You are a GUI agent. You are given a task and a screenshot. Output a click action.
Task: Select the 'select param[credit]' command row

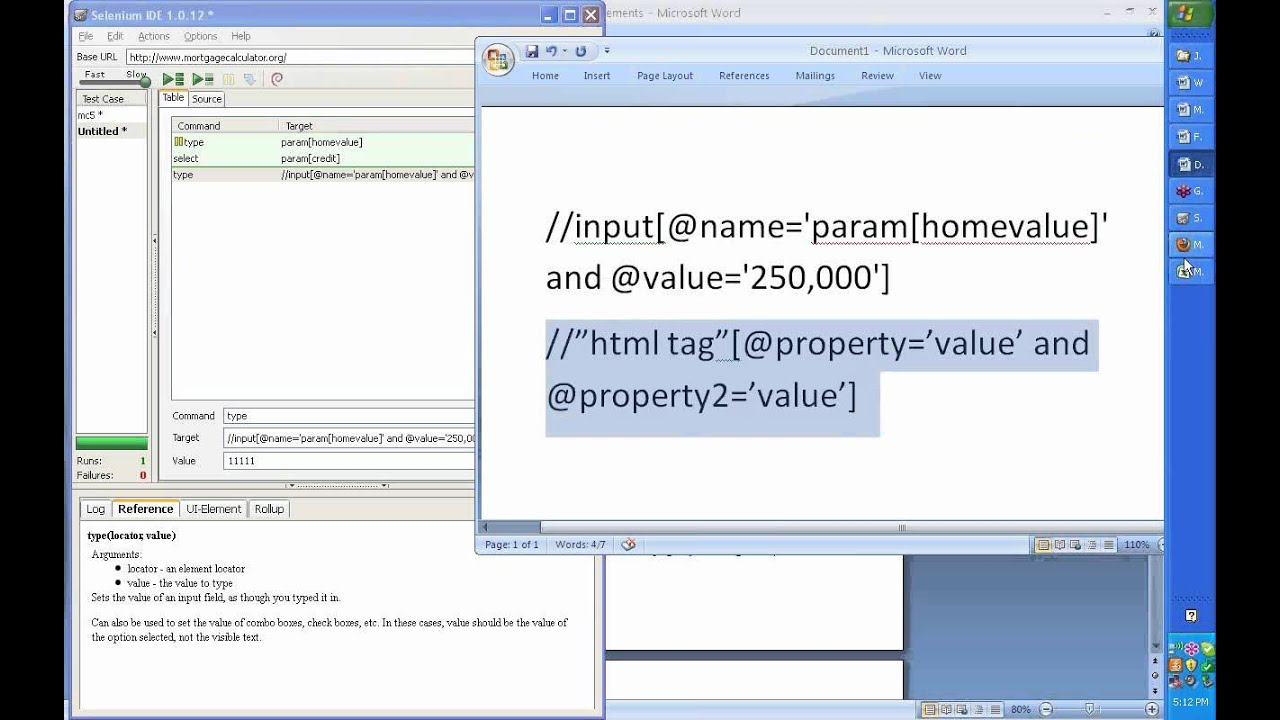tap(322, 158)
